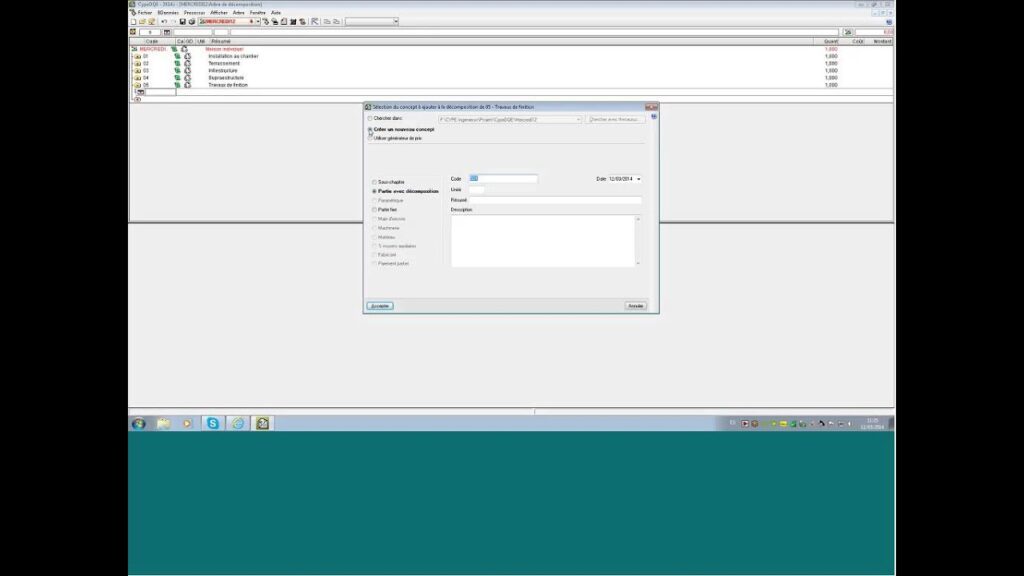The image size is (1024, 576).
Task: Click the Annuler button
Action: [635, 306]
